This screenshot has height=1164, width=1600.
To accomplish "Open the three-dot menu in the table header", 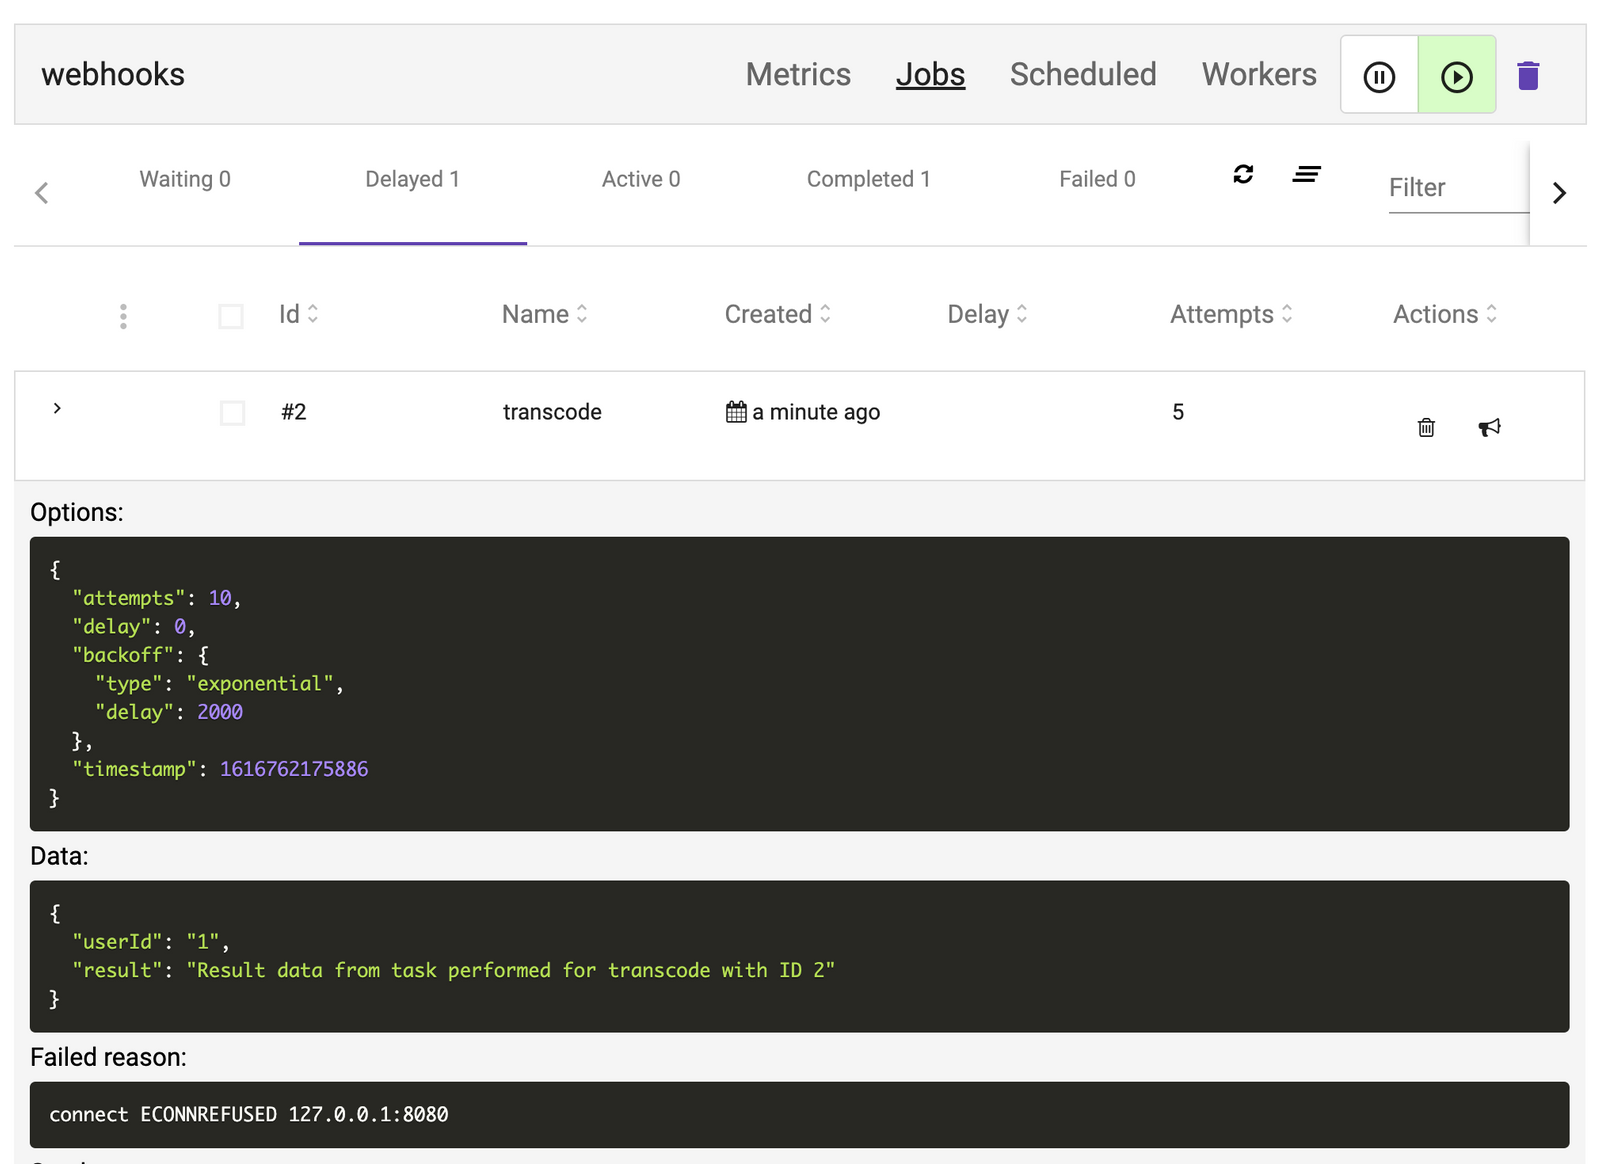I will (123, 315).
